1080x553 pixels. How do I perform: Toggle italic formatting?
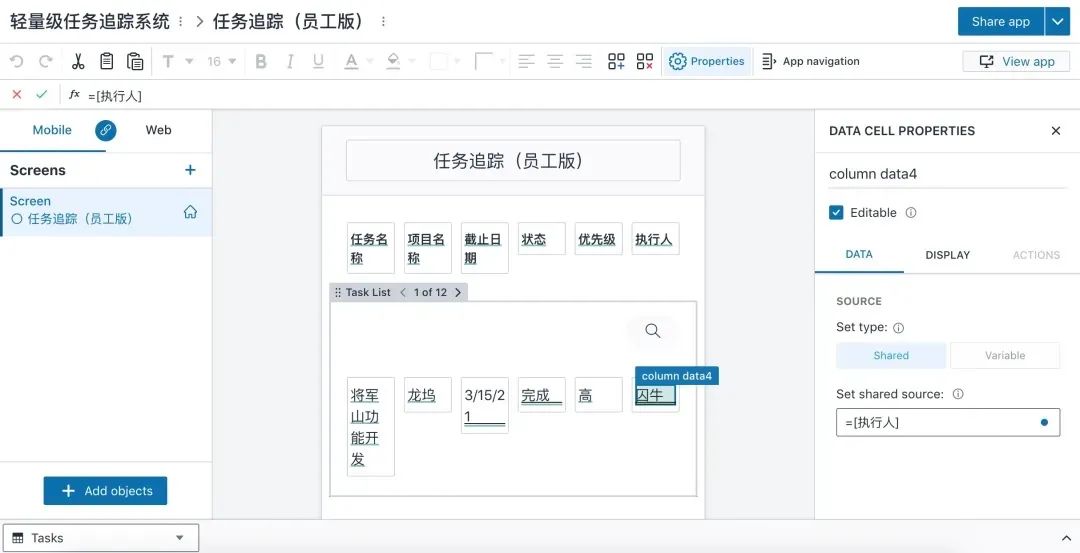[x=290, y=61]
